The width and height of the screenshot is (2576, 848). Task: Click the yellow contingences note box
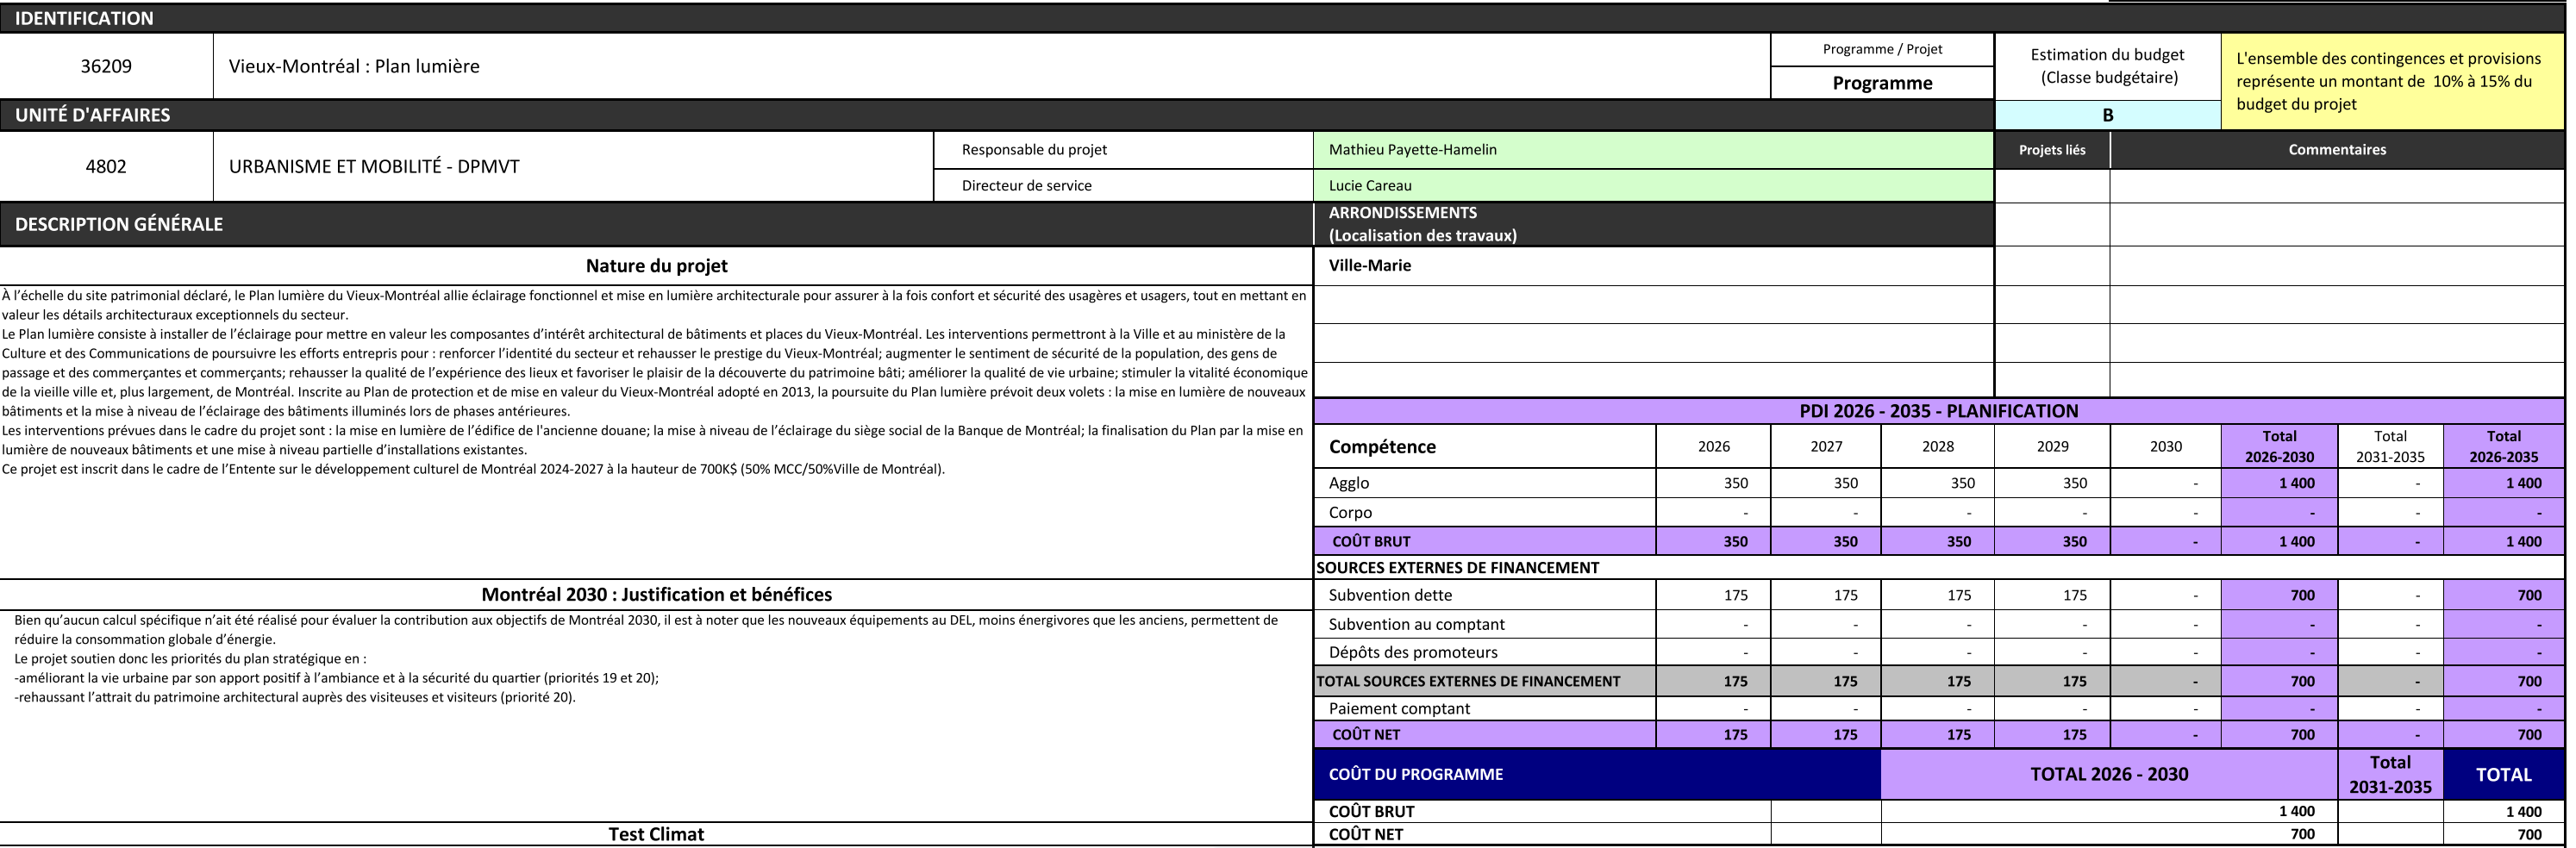click(x=2391, y=81)
